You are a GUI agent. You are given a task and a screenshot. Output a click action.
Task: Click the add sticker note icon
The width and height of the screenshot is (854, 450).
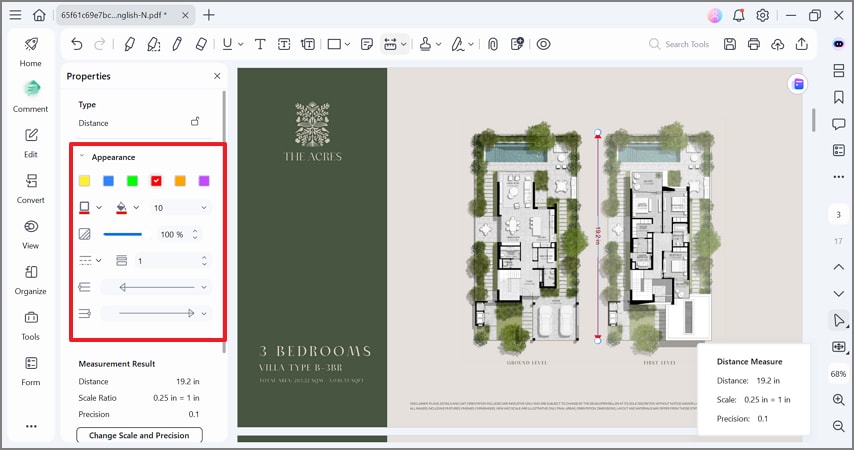517,44
